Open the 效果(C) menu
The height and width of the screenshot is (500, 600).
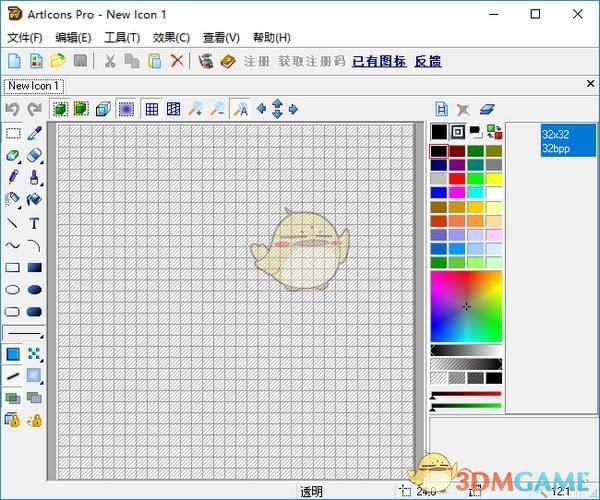(x=171, y=37)
